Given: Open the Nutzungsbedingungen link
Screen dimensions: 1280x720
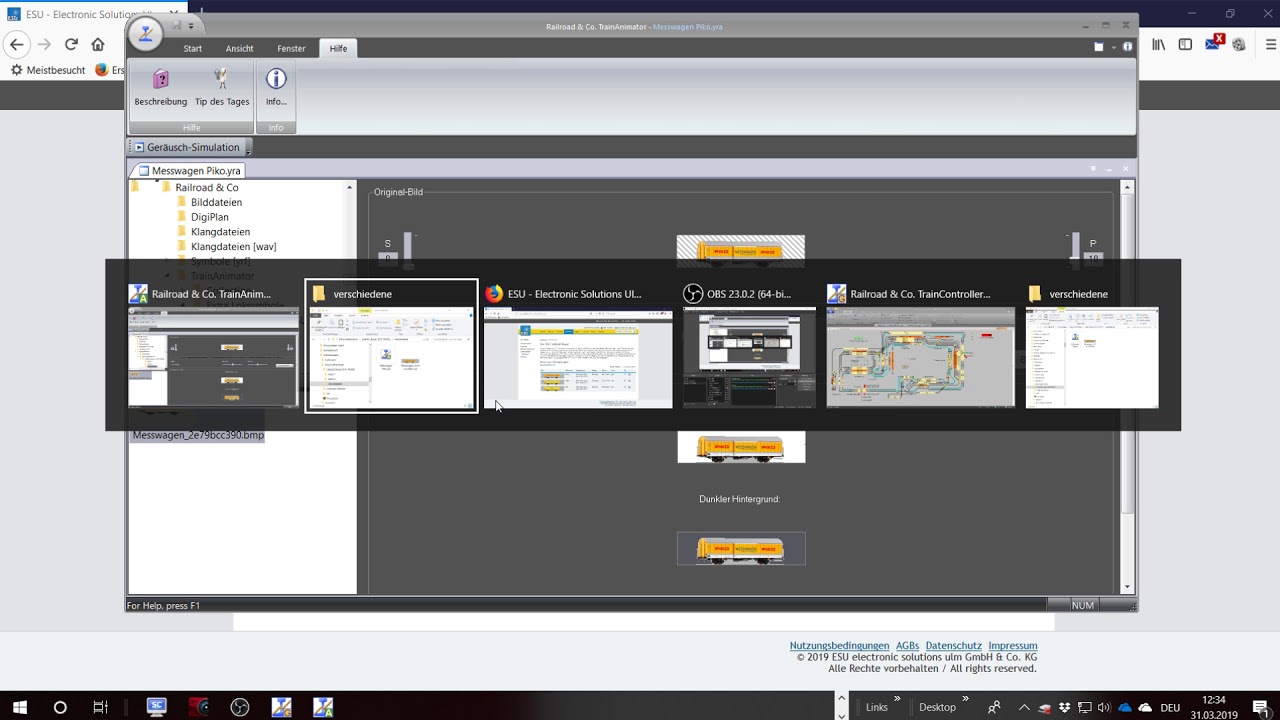Looking at the screenshot, I should (x=839, y=646).
